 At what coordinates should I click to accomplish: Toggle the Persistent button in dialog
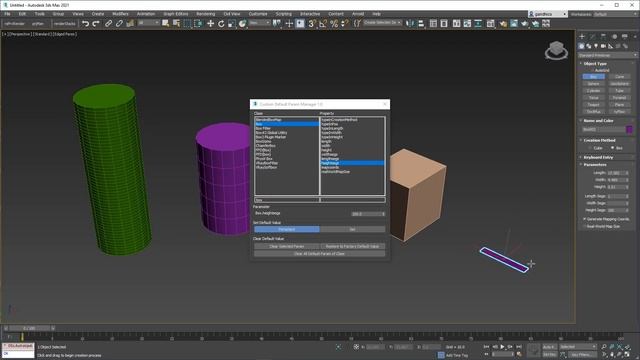287,229
